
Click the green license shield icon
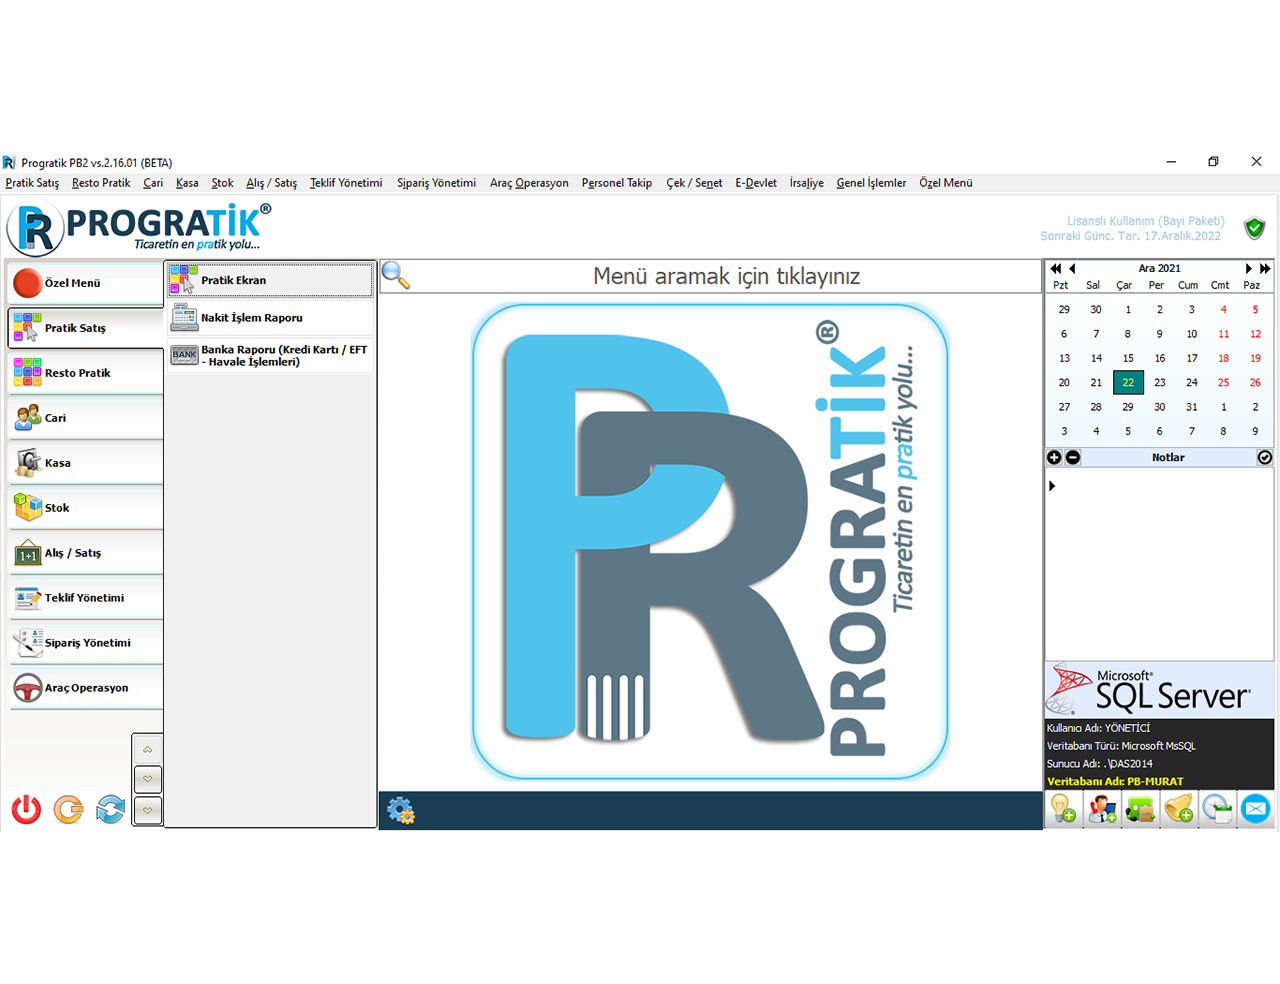(x=1255, y=228)
